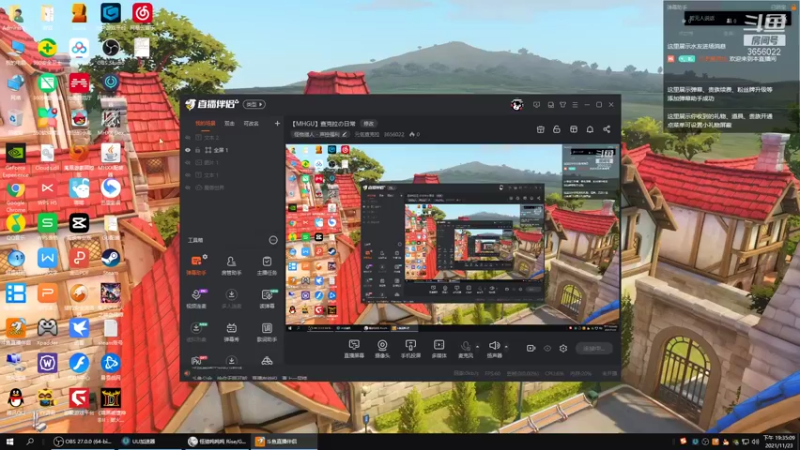Start recording with the camcorder icon
This screenshot has width=800, height=450.
[x=531, y=348]
